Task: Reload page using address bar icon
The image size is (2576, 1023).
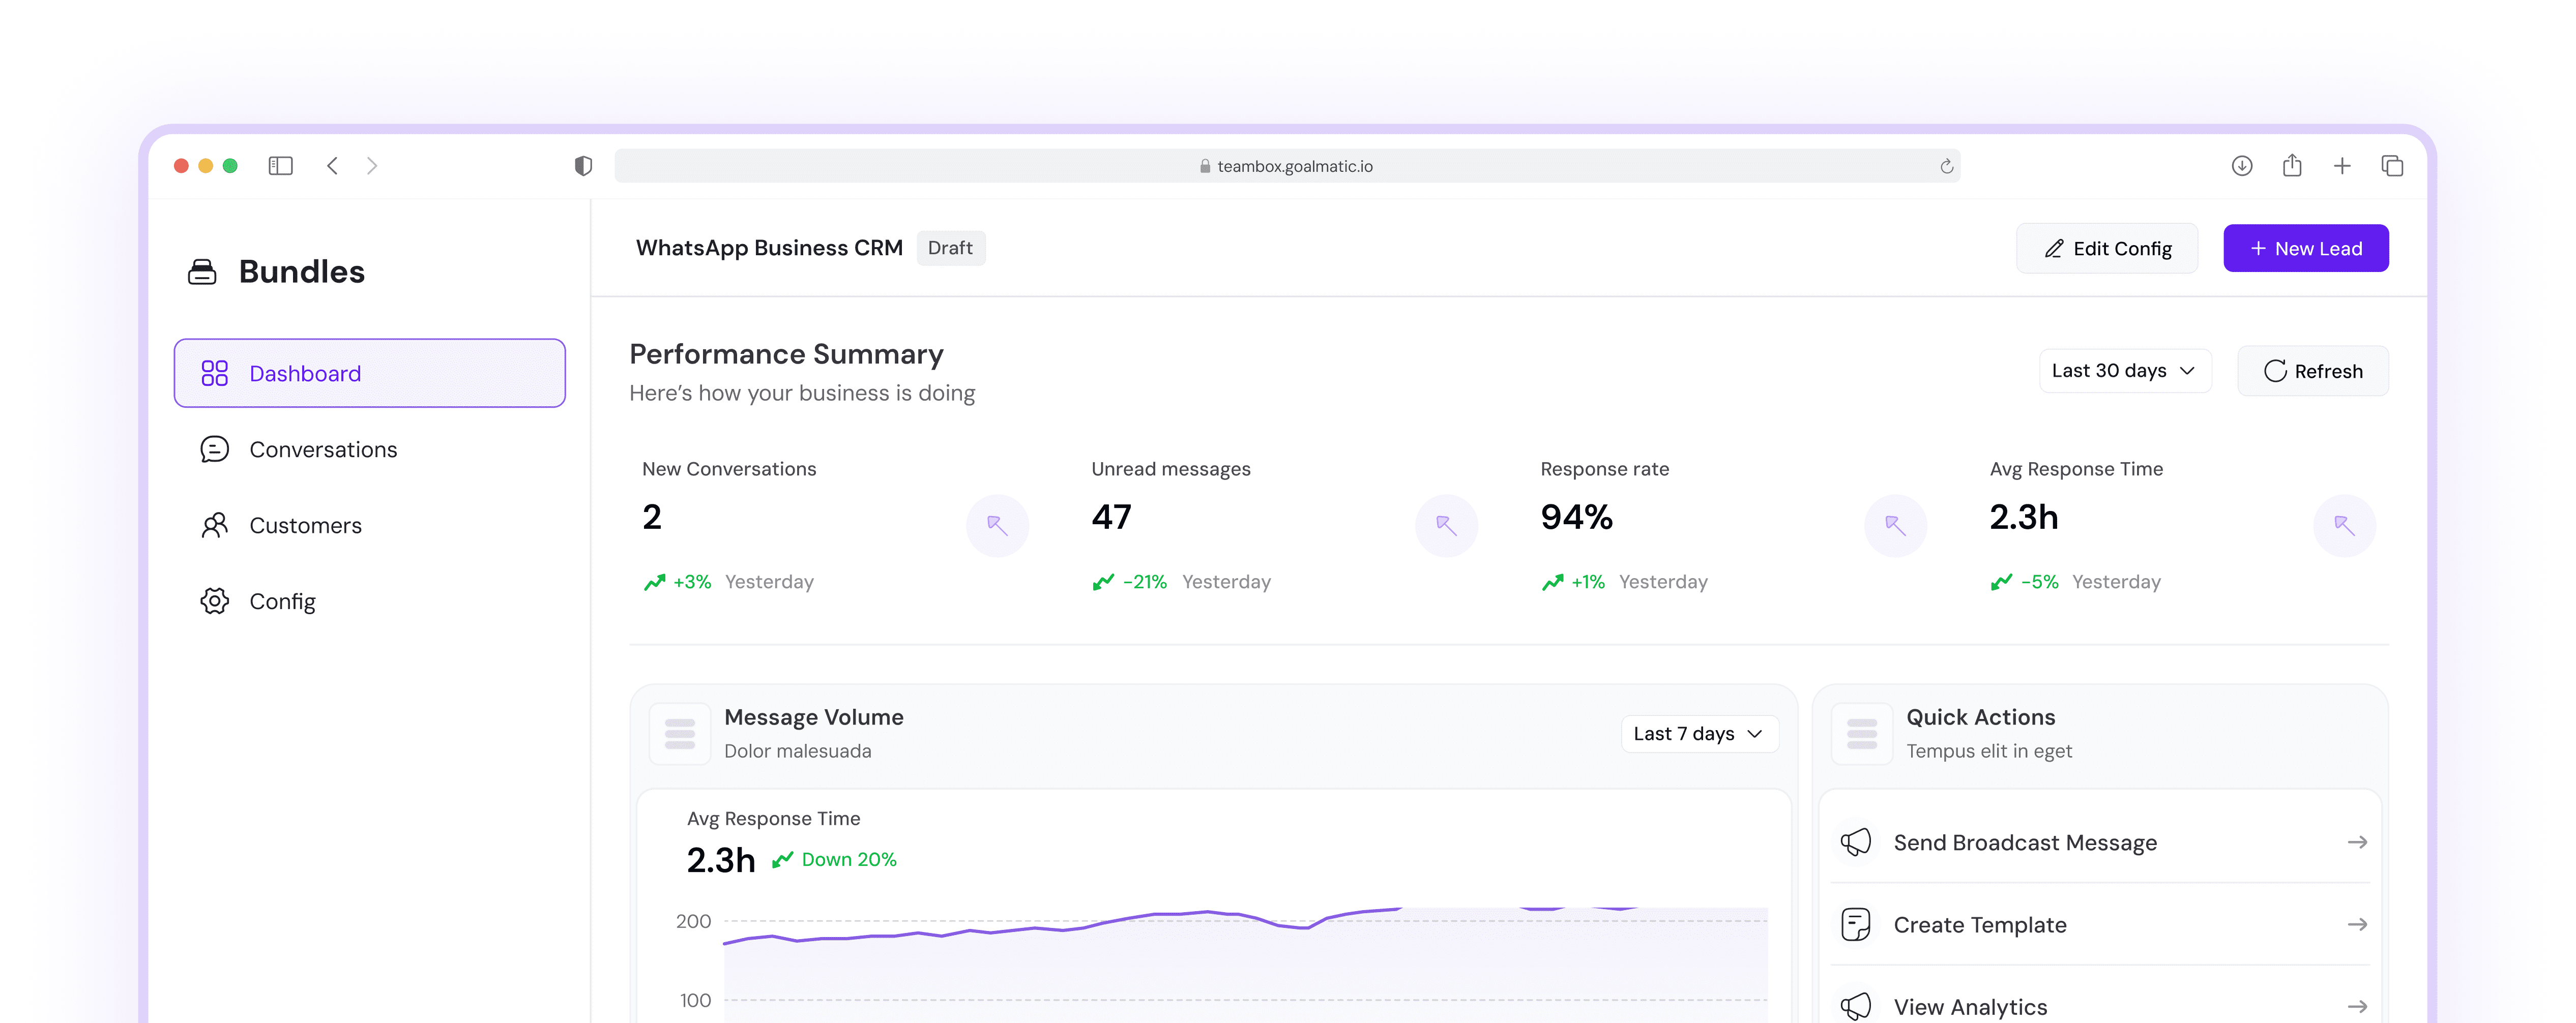Action: point(1946,167)
